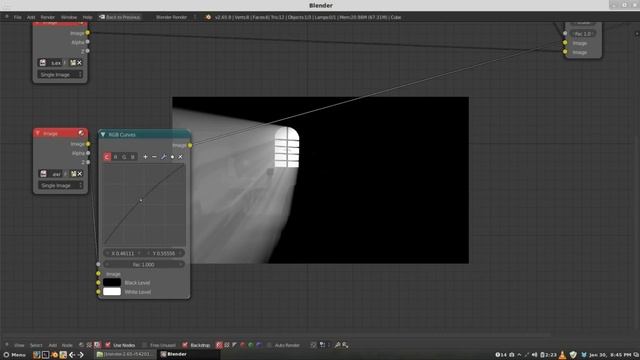Select the combined C channel in RGB Curves
Image resolution: width=640 pixels, height=360 pixels.
pos(107,157)
